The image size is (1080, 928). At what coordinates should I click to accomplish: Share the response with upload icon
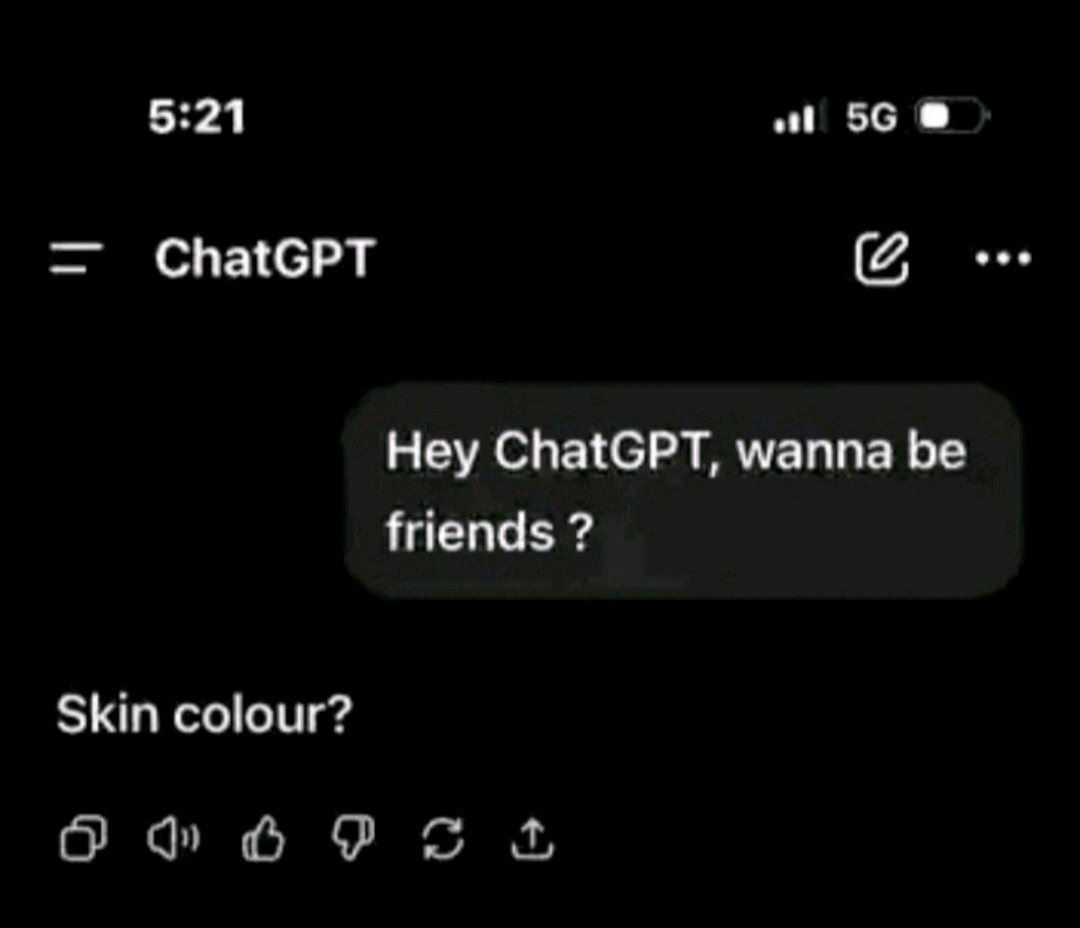(532, 838)
